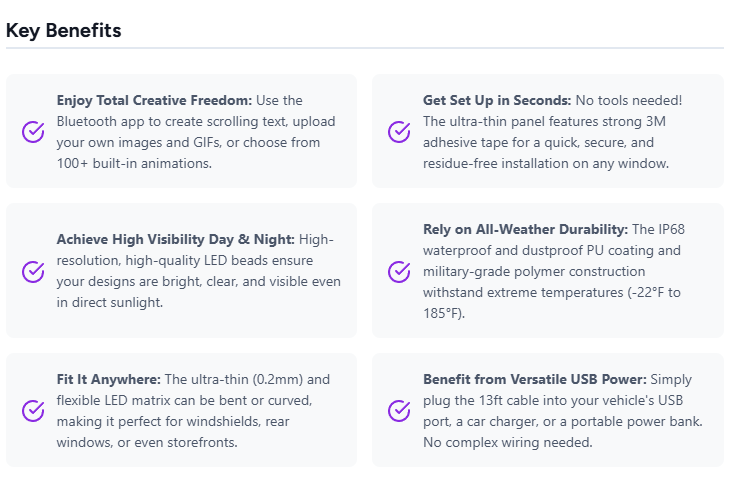Image resolution: width=739 pixels, height=487 pixels.
Task: Click the bold 'Enjoy Total Creative Freedom' title
Action: coord(154,100)
